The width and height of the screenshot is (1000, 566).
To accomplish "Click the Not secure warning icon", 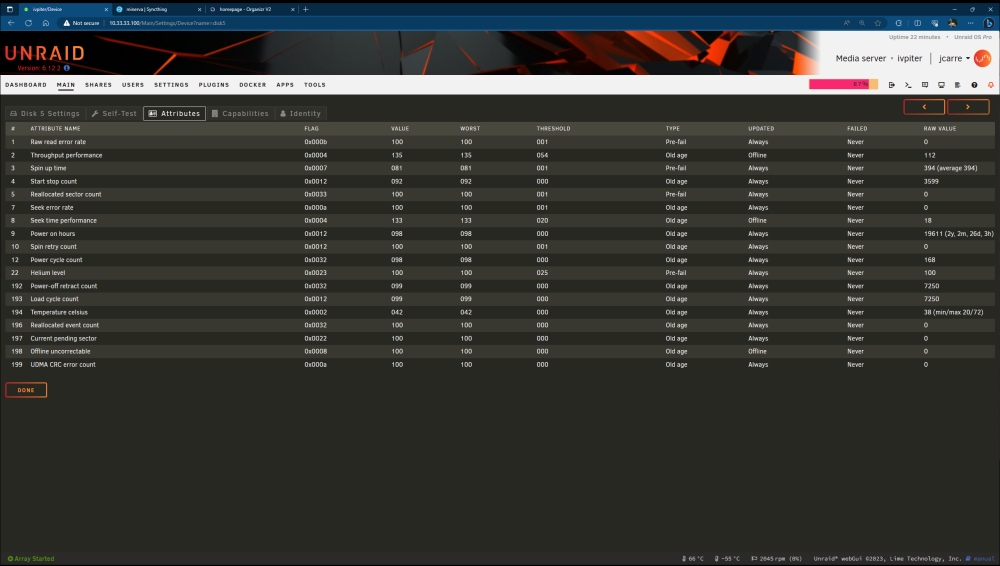I will pyautogui.click(x=66, y=23).
